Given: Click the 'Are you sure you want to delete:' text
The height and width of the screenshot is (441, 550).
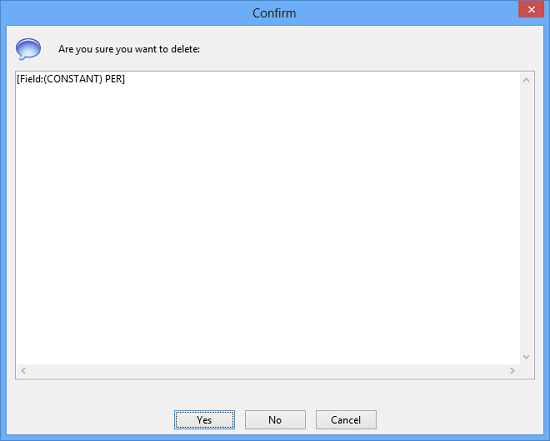Looking at the screenshot, I should [x=129, y=49].
